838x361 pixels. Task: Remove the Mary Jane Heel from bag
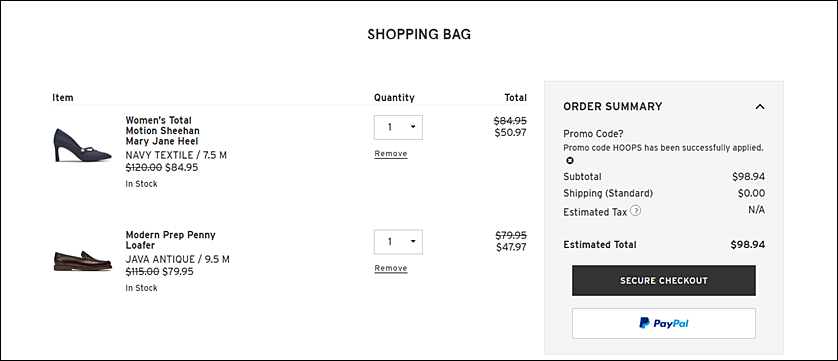pyautogui.click(x=391, y=154)
